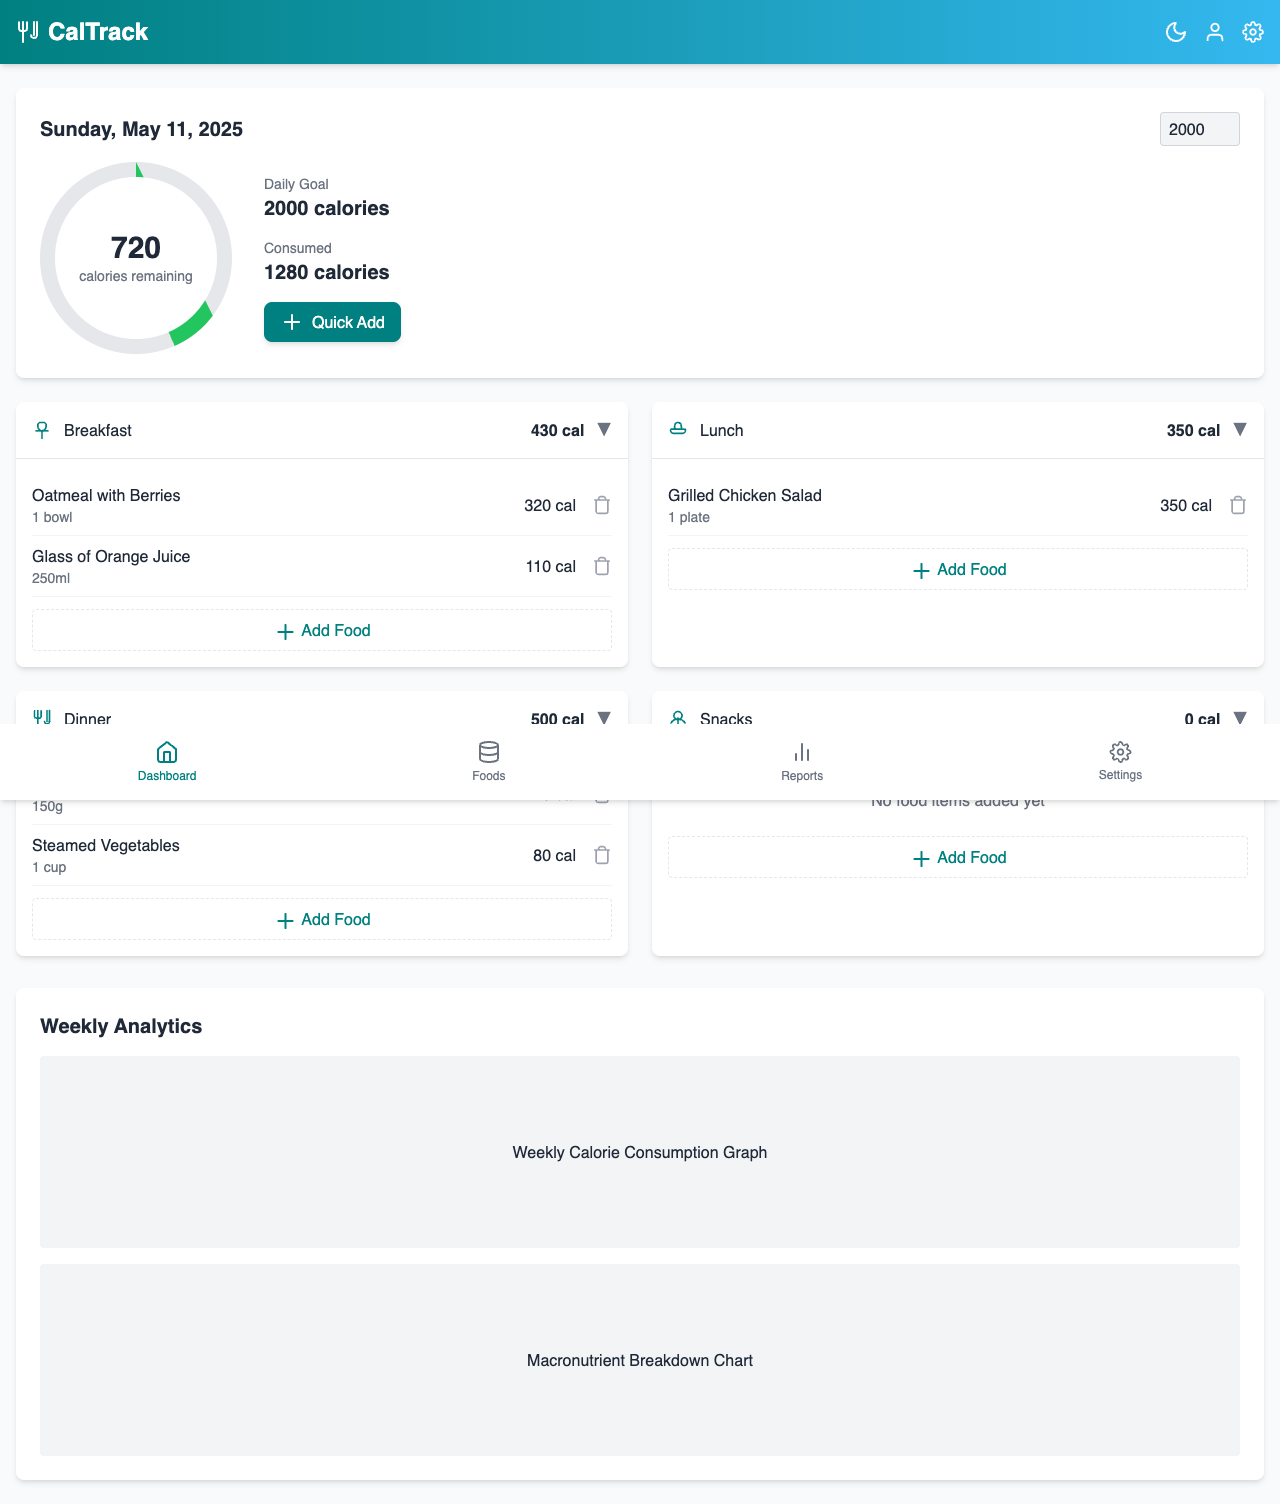Toggle dark mode with the moon icon
Image resolution: width=1280 pixels, height=1504 pixels.
click(x=1176, y=32)
